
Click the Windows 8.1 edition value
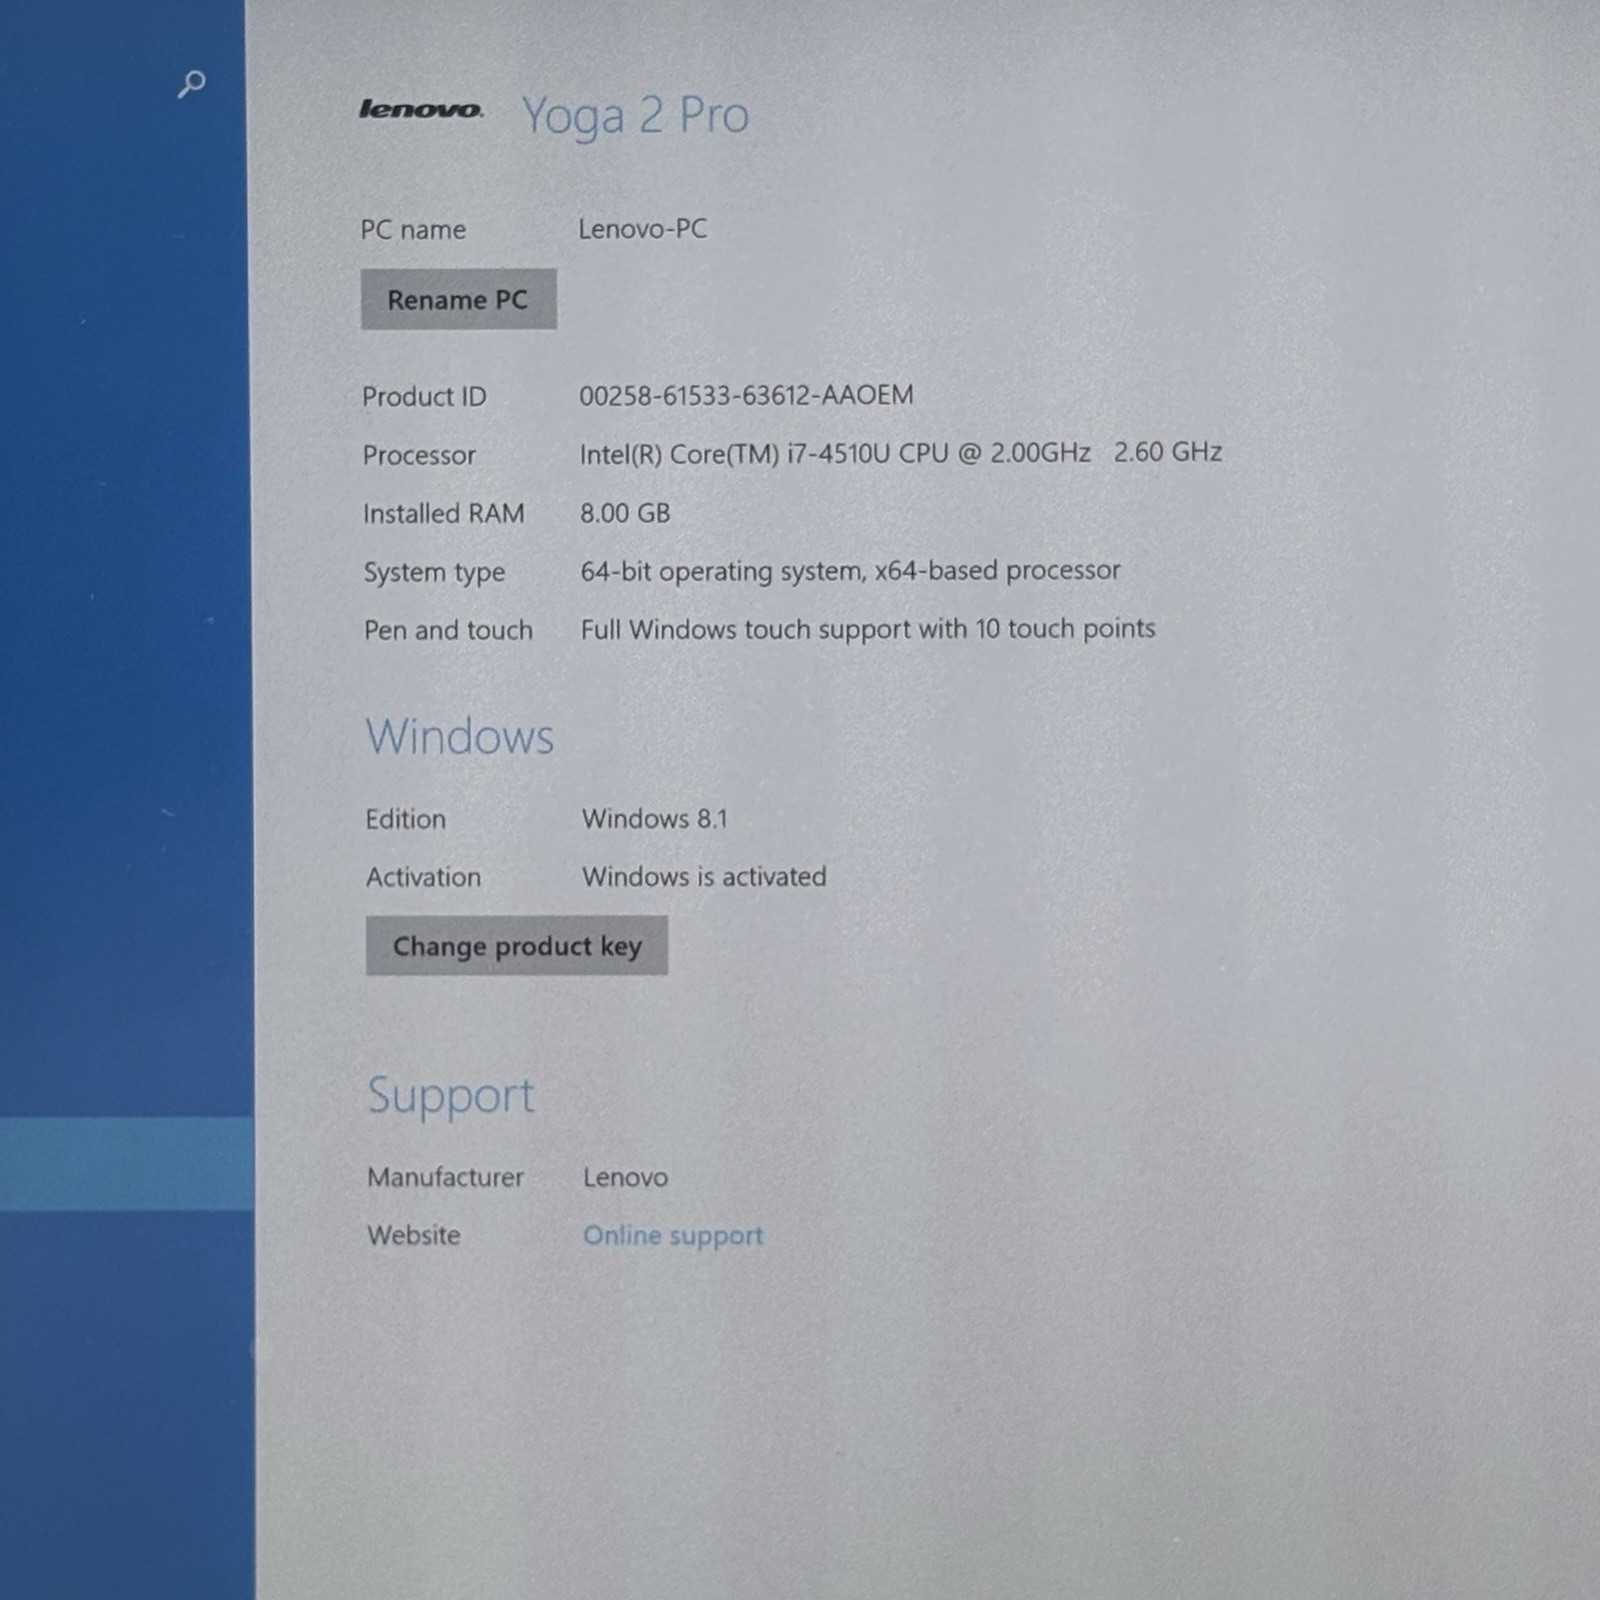[x=655, y=819]
